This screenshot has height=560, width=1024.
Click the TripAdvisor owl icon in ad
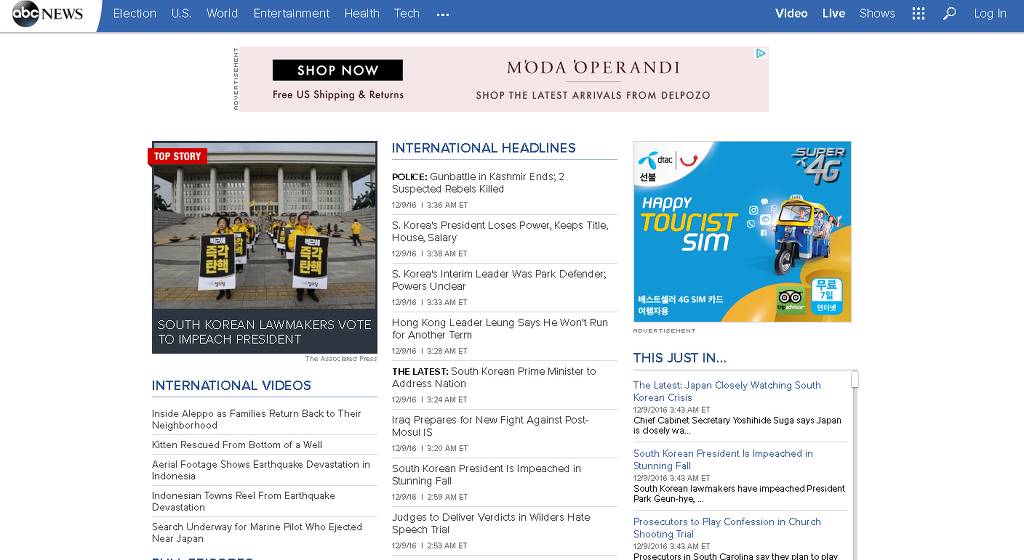[x=791, y=297]
